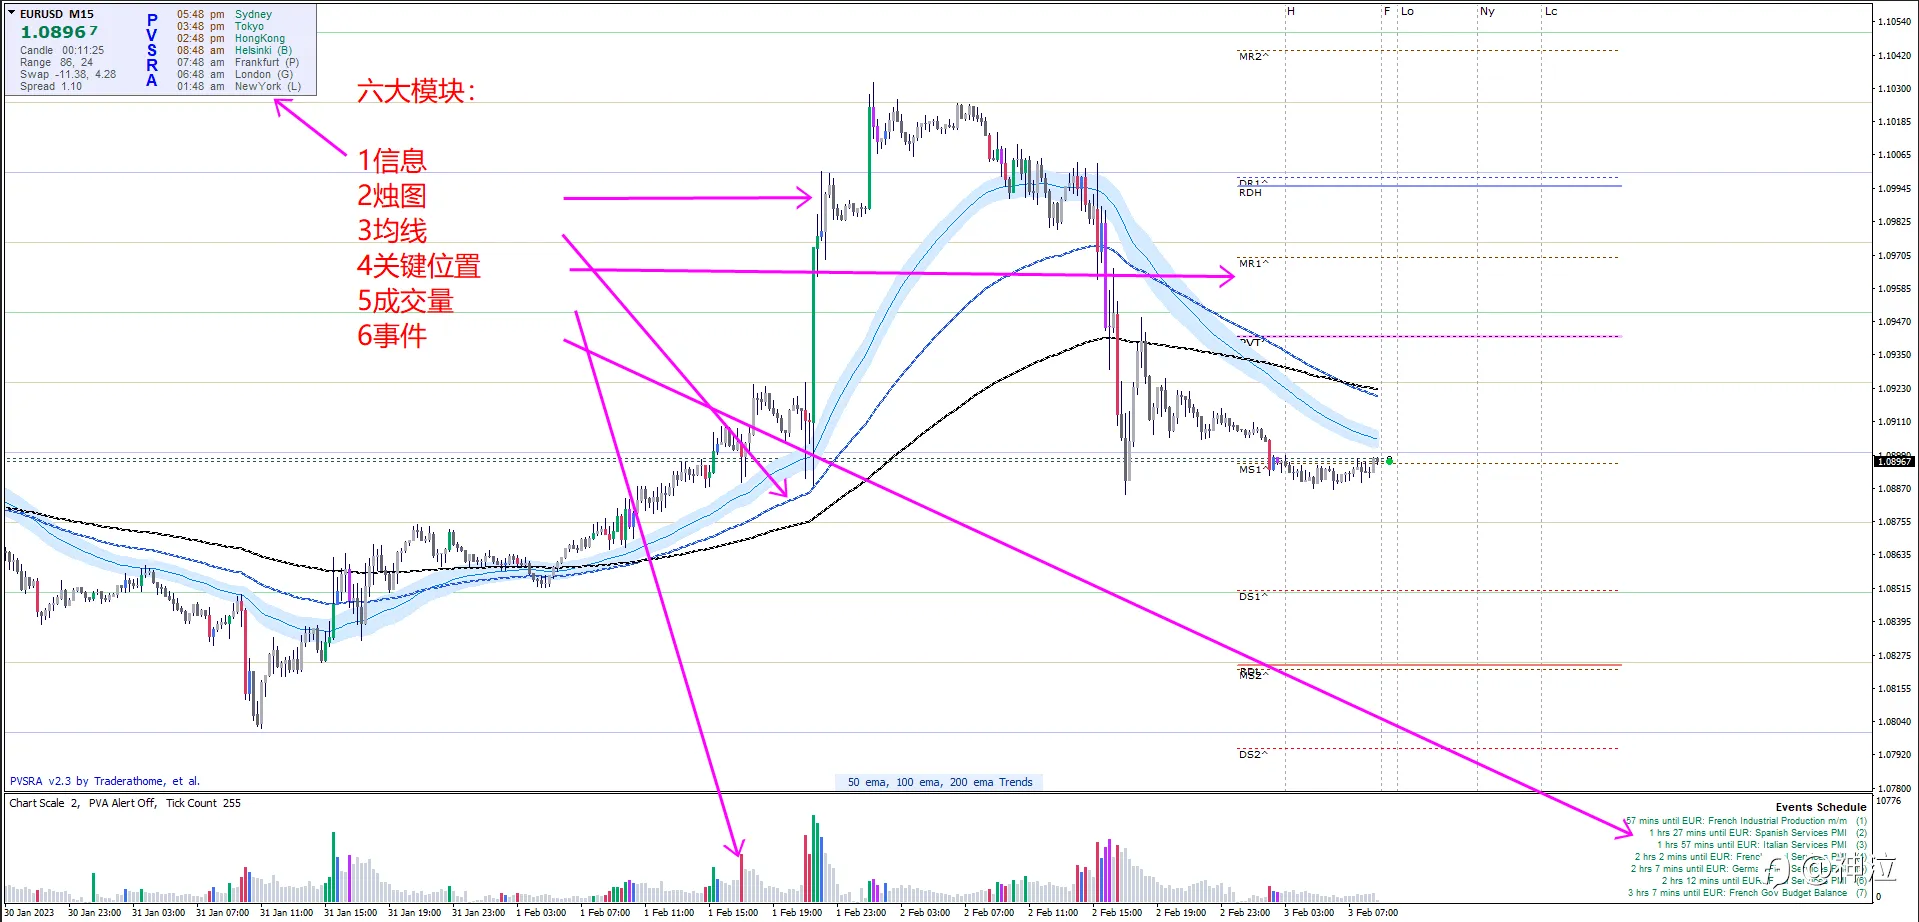This screenshot has height=922, width=1919.
Task: Click the 1.08040 price on right axis
Action: (x=1895, y=722)
